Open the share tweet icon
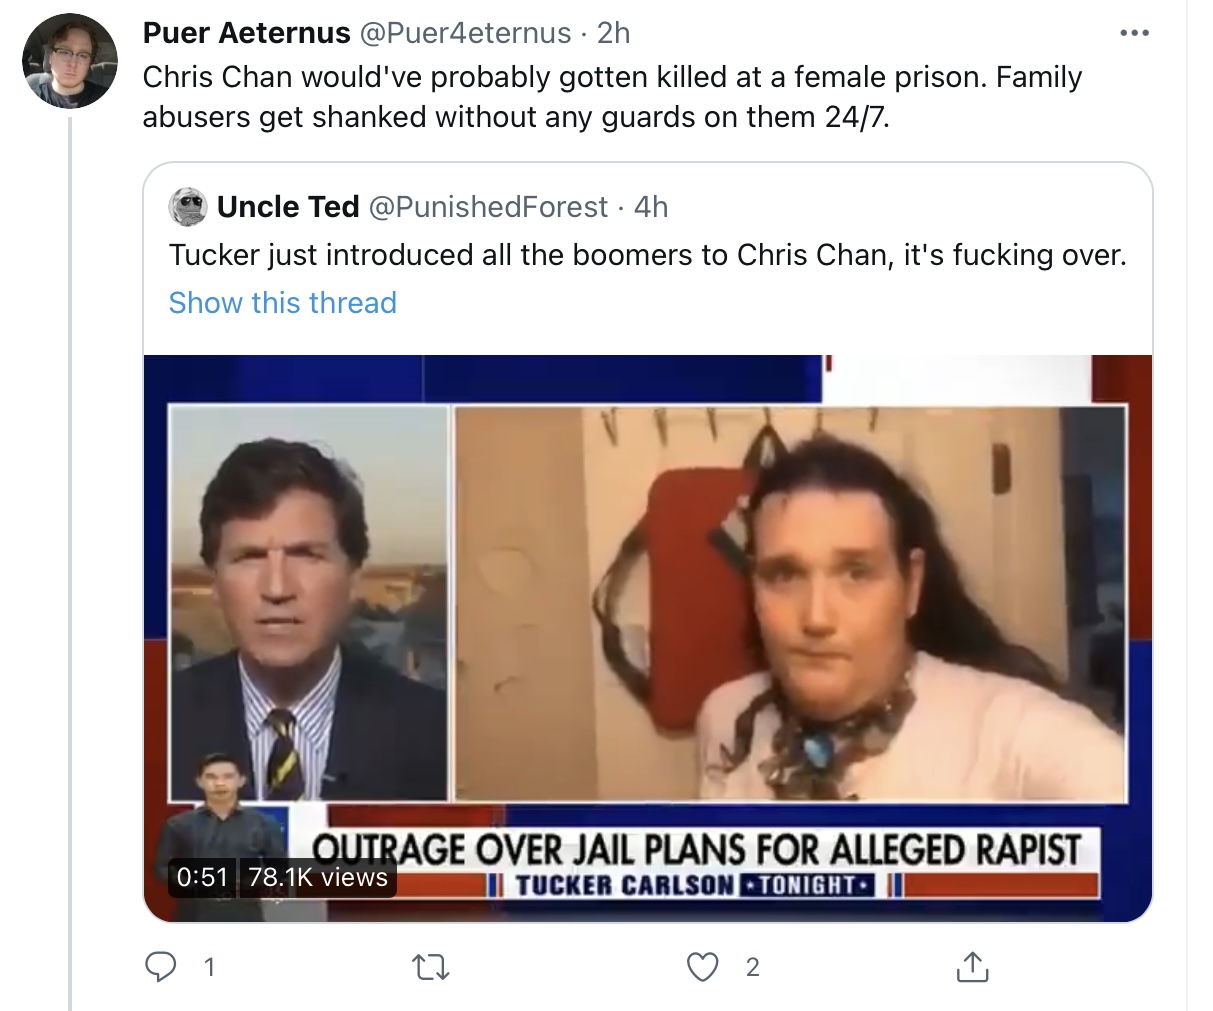Image resolution: width=1213 pixels, height=1011 pixels. pos(972,966)
